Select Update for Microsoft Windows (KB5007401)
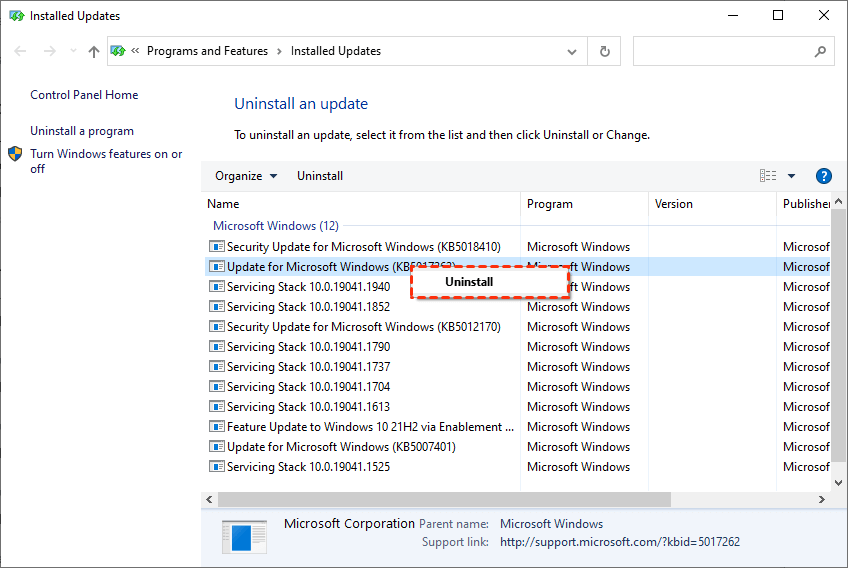 coord(518,447)
